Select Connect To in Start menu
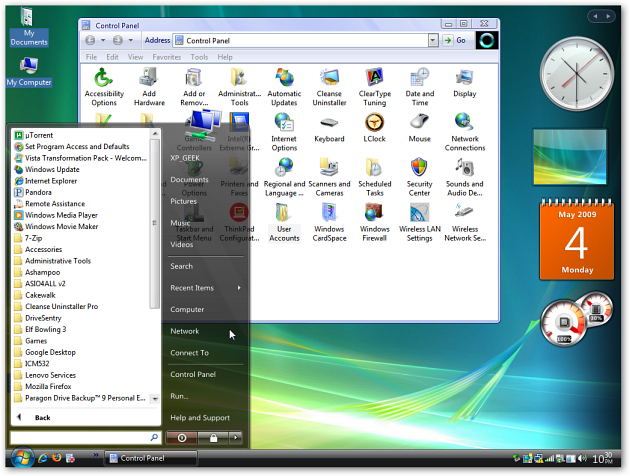The width and height of the screenshot is (630, 476). click(189, 353)
